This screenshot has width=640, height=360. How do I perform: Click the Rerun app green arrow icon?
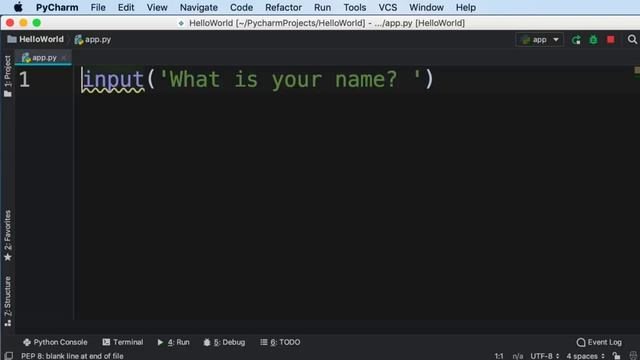click(x=576, y=40)
